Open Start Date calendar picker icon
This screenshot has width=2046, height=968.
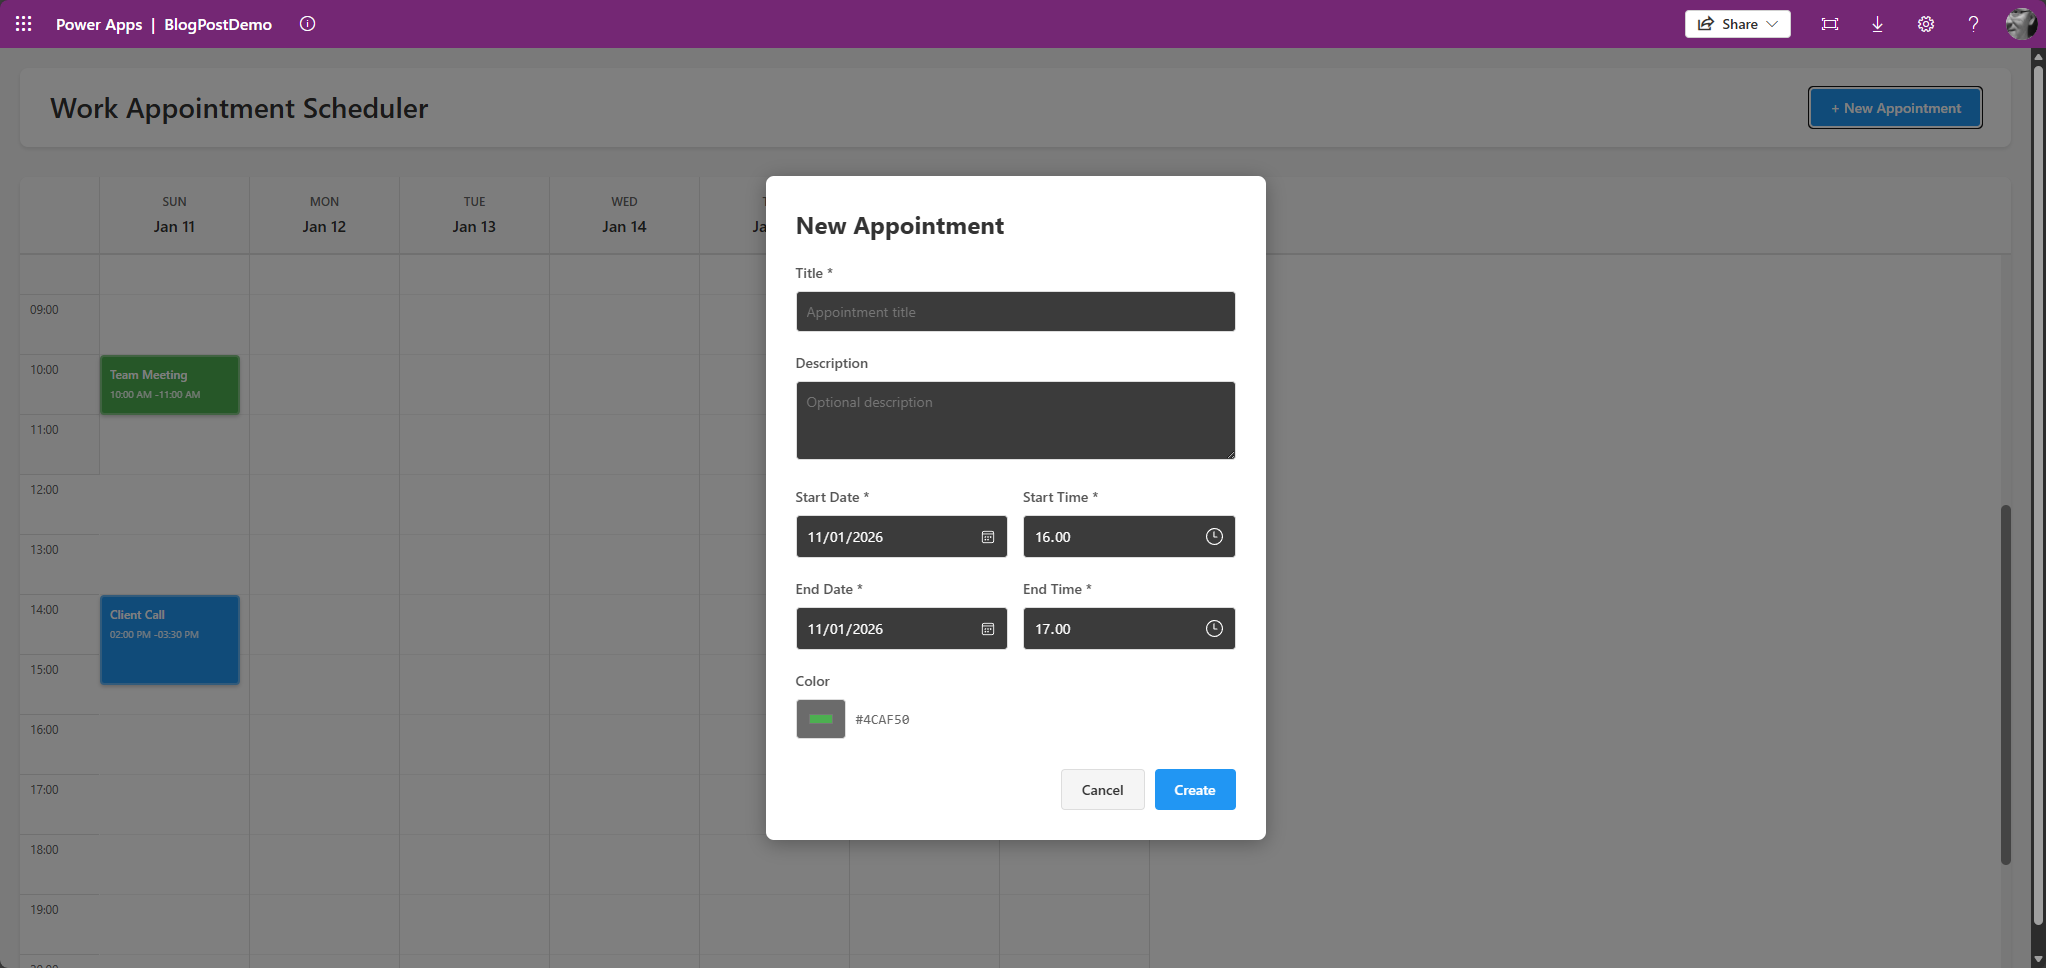coord(987,537)
